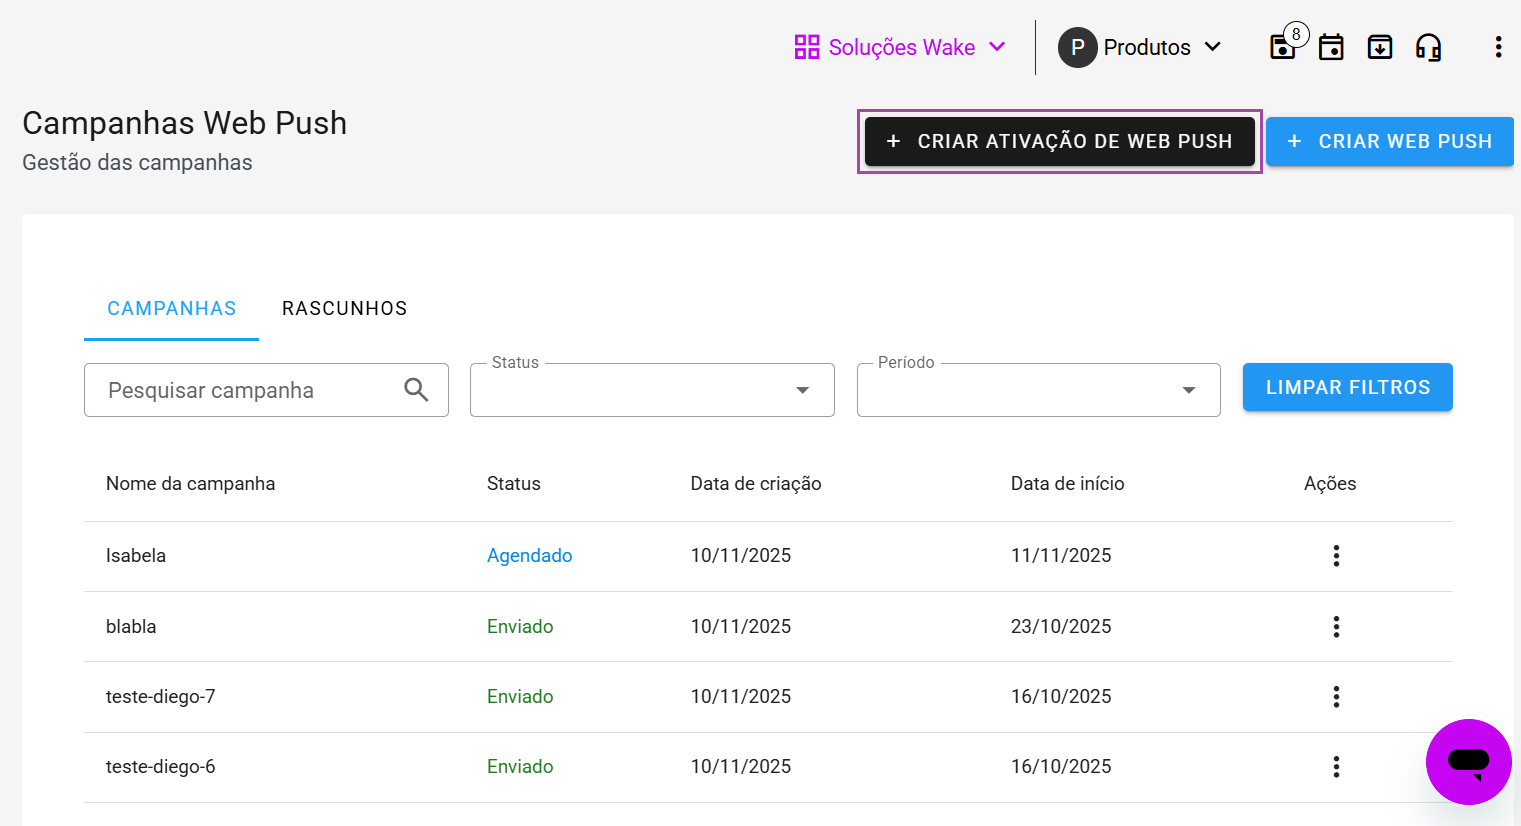Screen dimensions: 1521x826
Task: Open the top-bar kebab three-dot menu
Action: click(1498, 47)
